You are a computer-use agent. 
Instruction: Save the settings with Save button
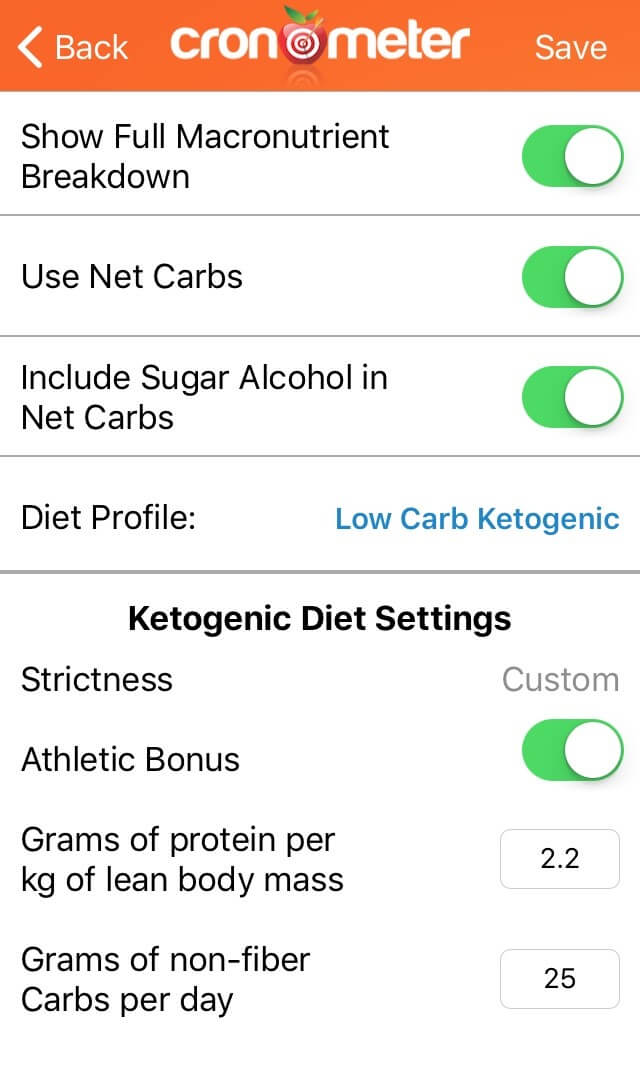pos(571,47)
